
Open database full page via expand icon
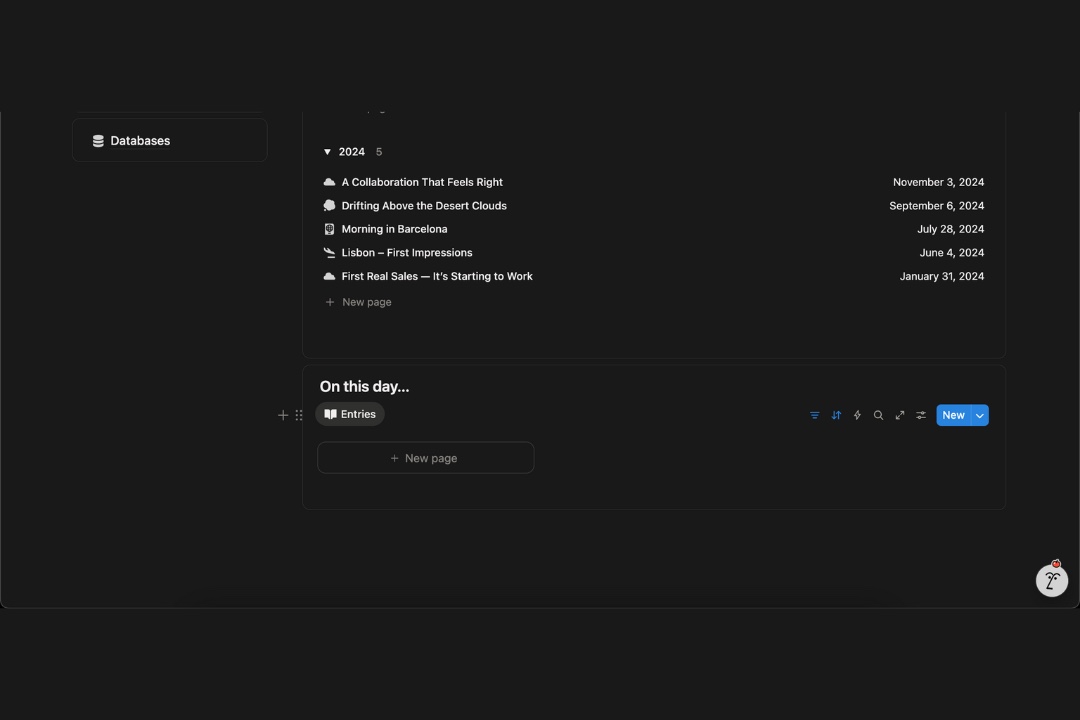pyautogui.click(x=900, y=415)
